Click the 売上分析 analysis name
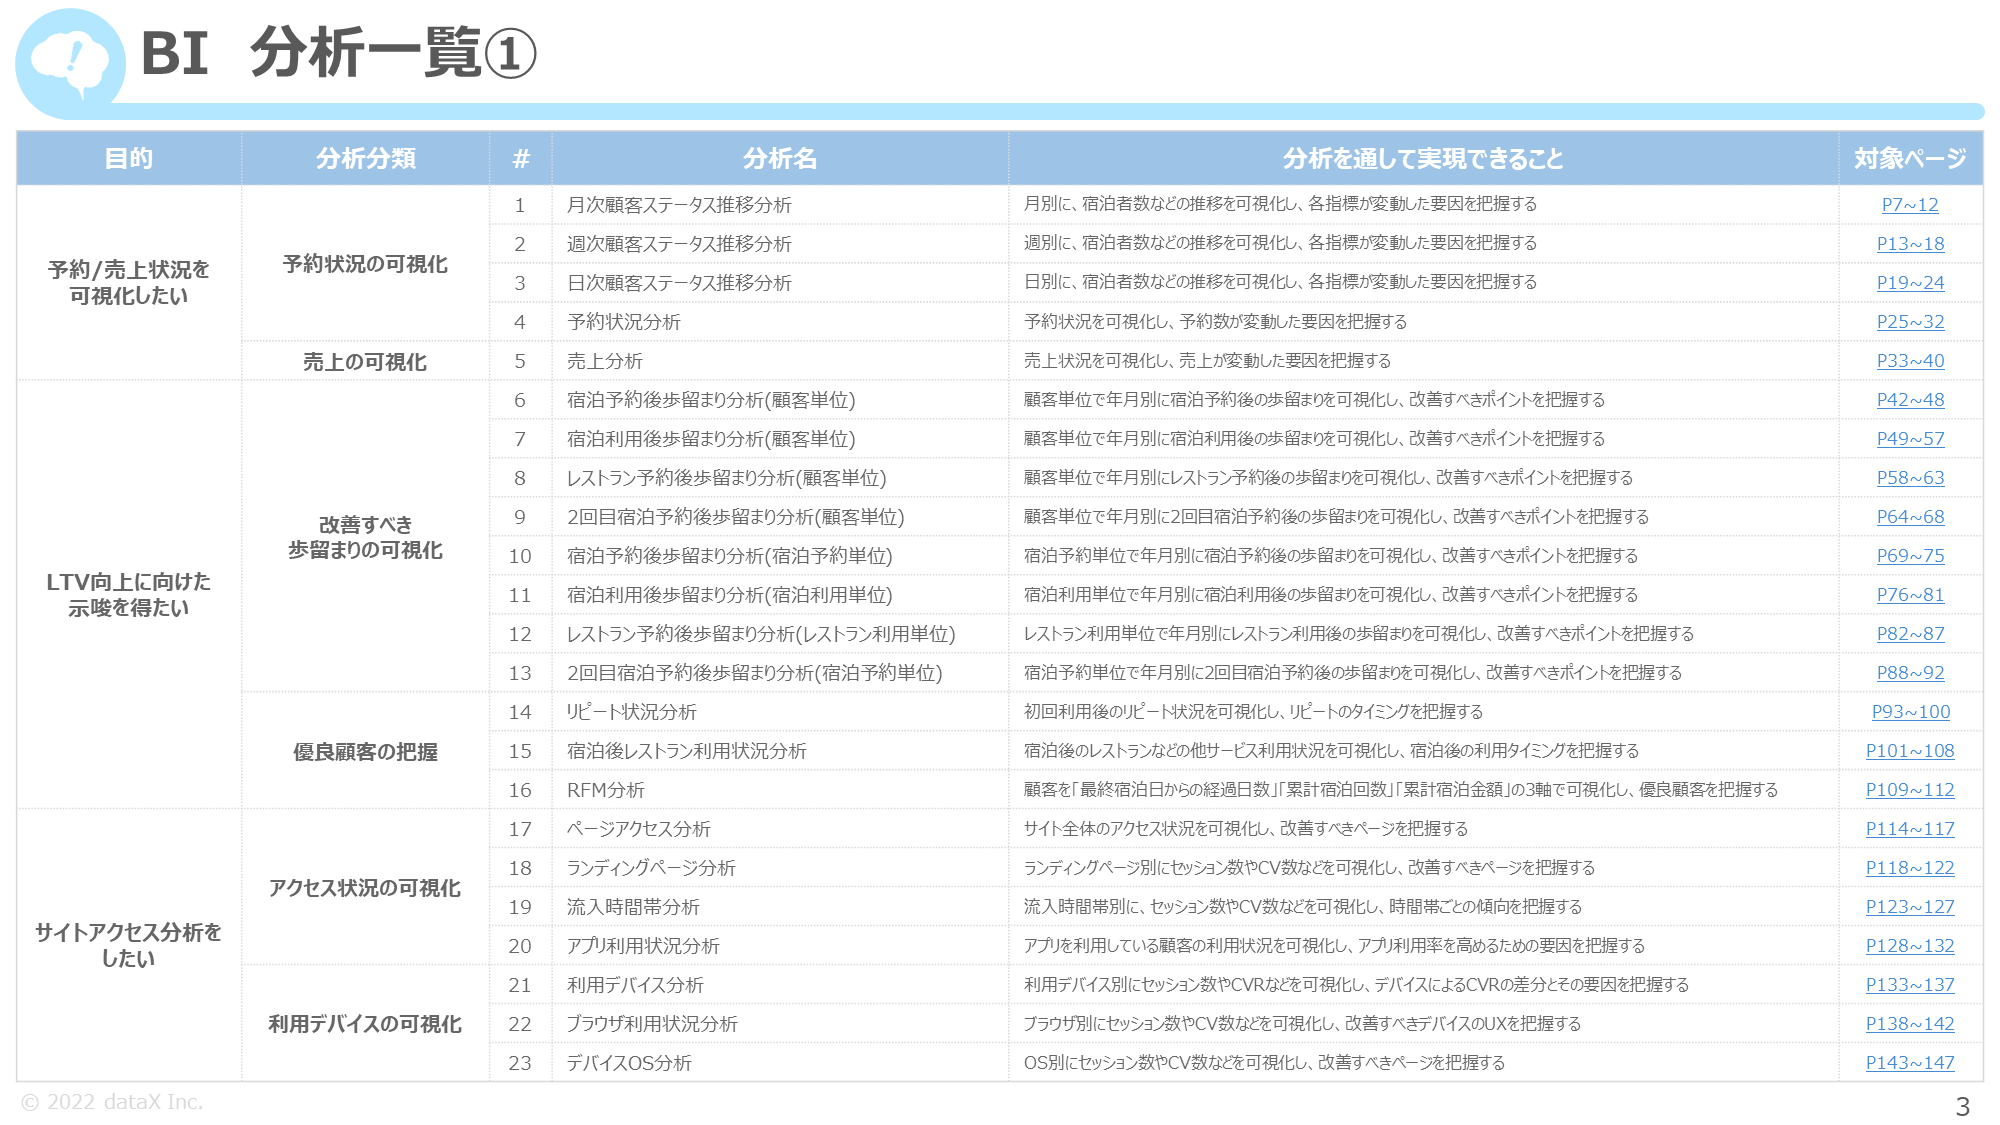Screen dimensions: 2000x1125 [x=605, y=361]
